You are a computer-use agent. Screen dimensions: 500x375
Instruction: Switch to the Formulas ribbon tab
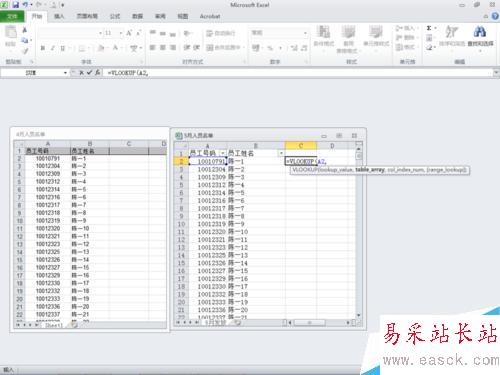pyautogui.click(x=115, y=16)
